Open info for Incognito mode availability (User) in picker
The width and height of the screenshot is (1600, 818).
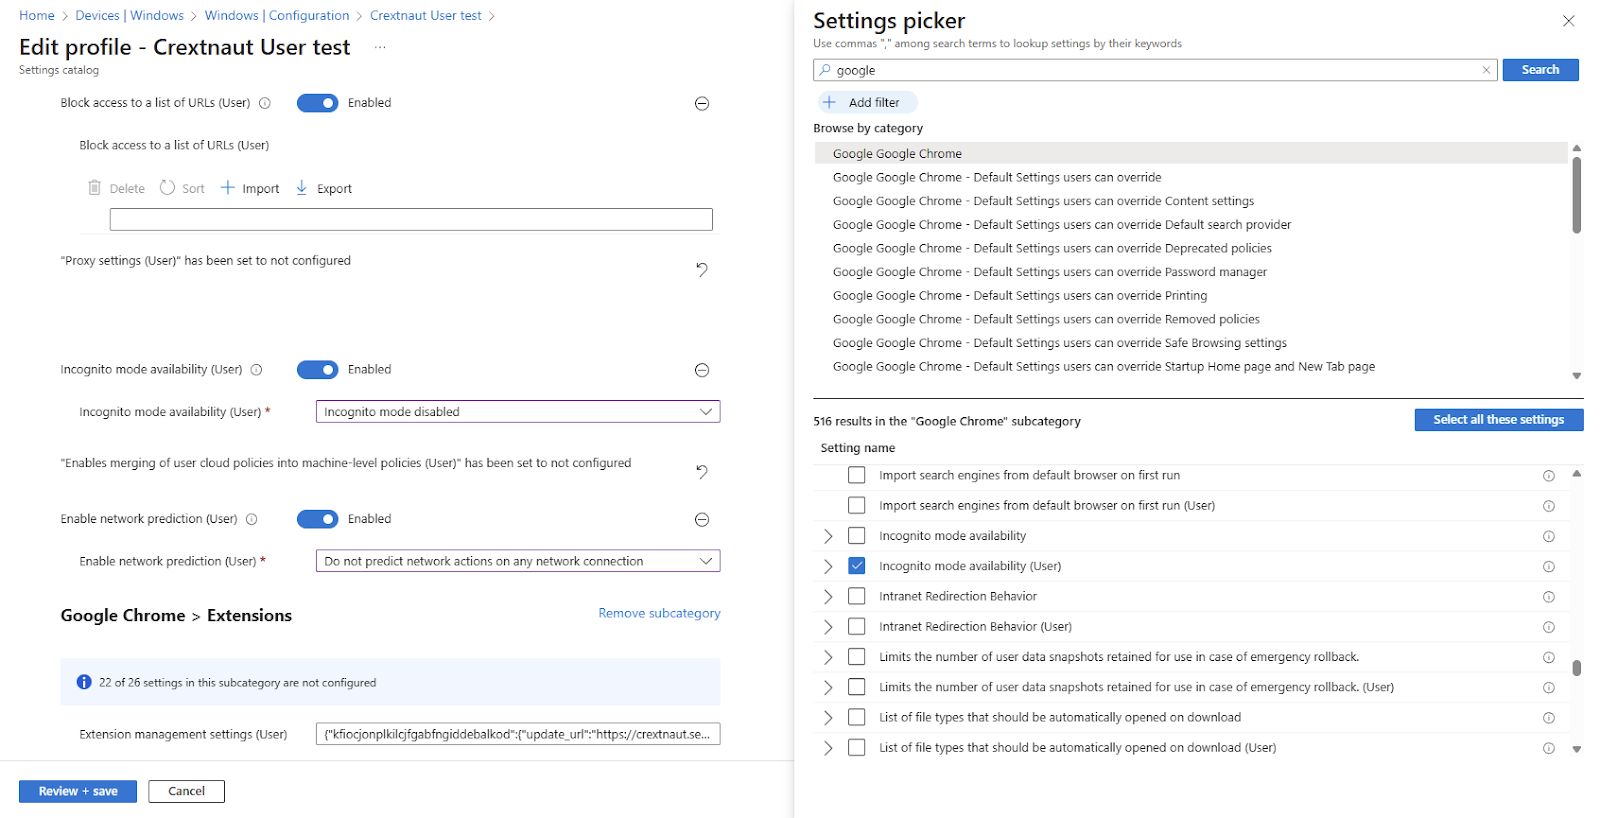click(x=1549, y=567)
